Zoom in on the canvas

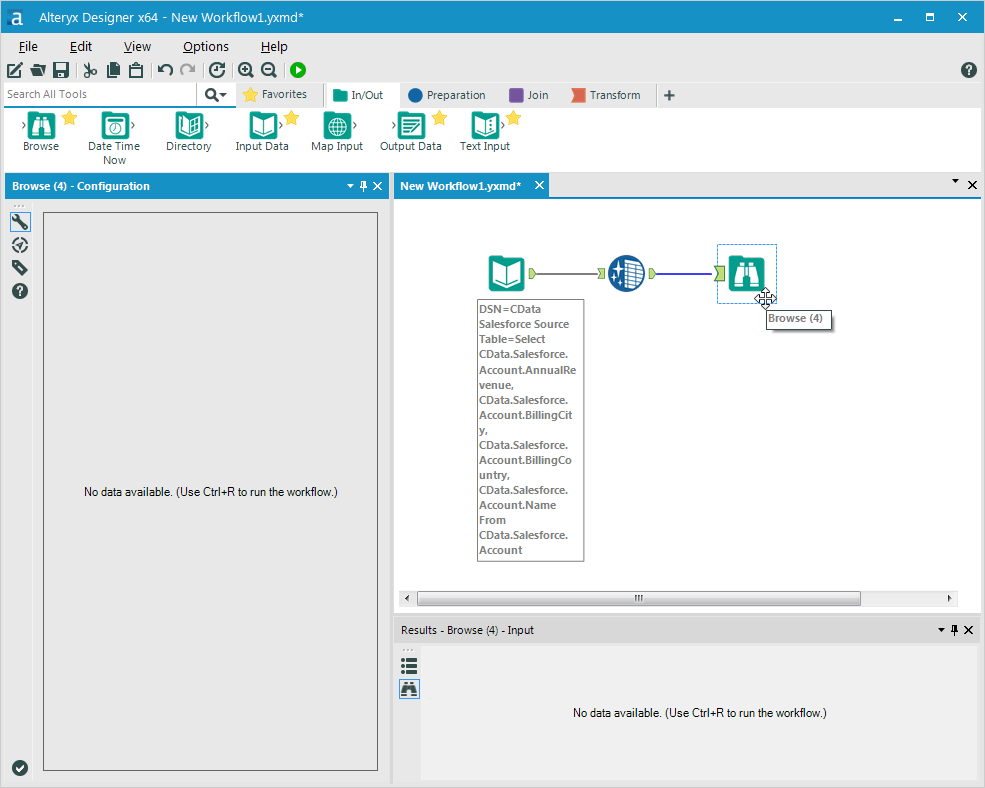coord(246,70)
